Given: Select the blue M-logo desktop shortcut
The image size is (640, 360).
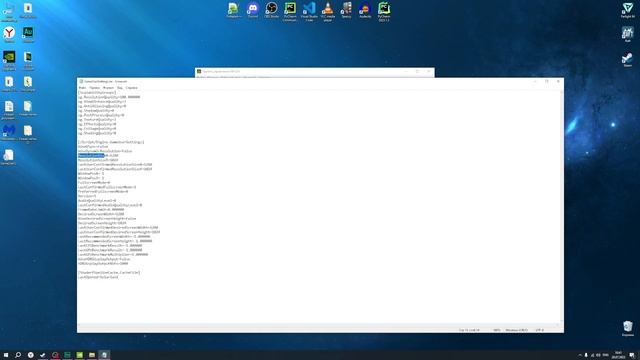Looking at the screenshot, I should (x=9, y=133).
